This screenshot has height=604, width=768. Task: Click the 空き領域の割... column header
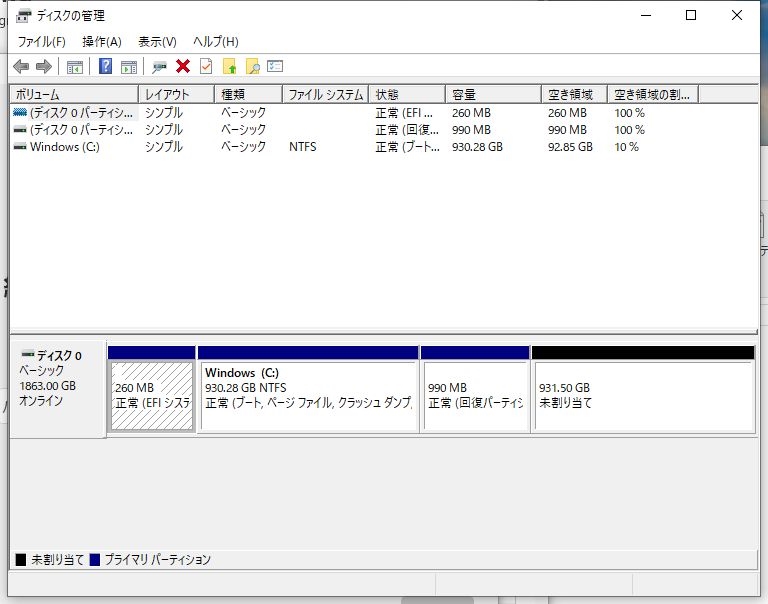click(653, 94)
